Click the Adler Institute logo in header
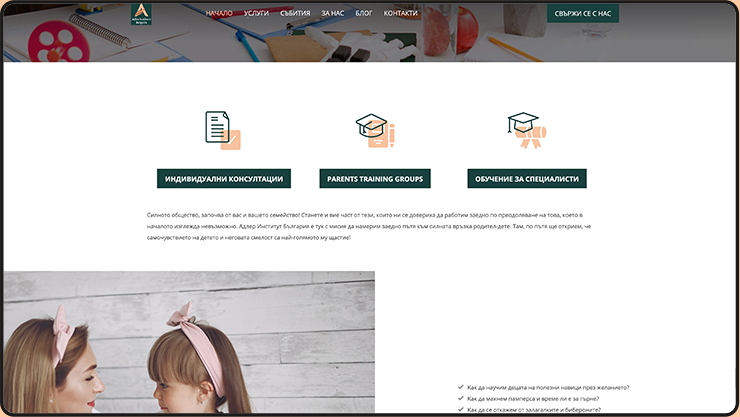The image size is (740, 417). [143, 14]
